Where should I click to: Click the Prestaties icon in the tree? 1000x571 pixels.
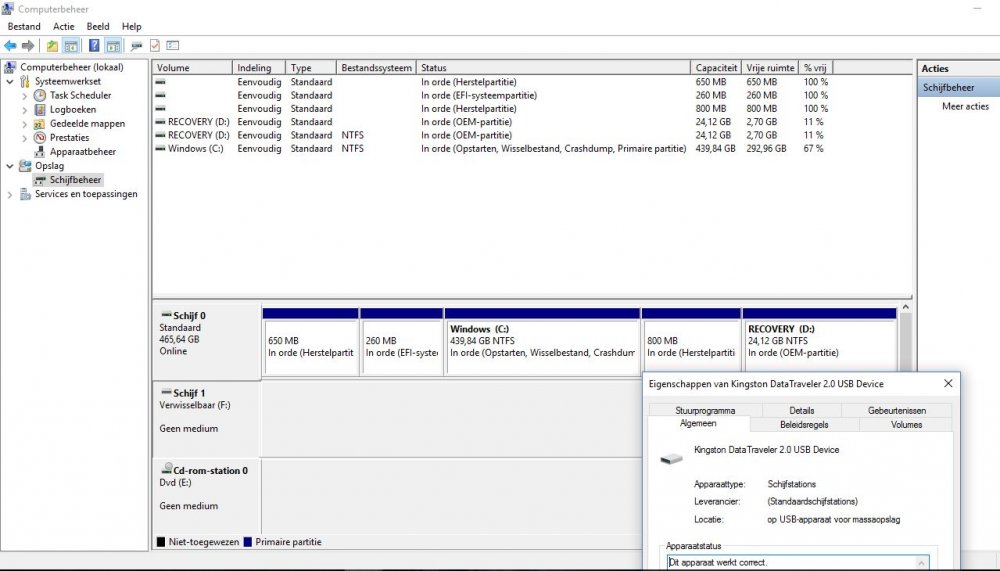point(40,138)
